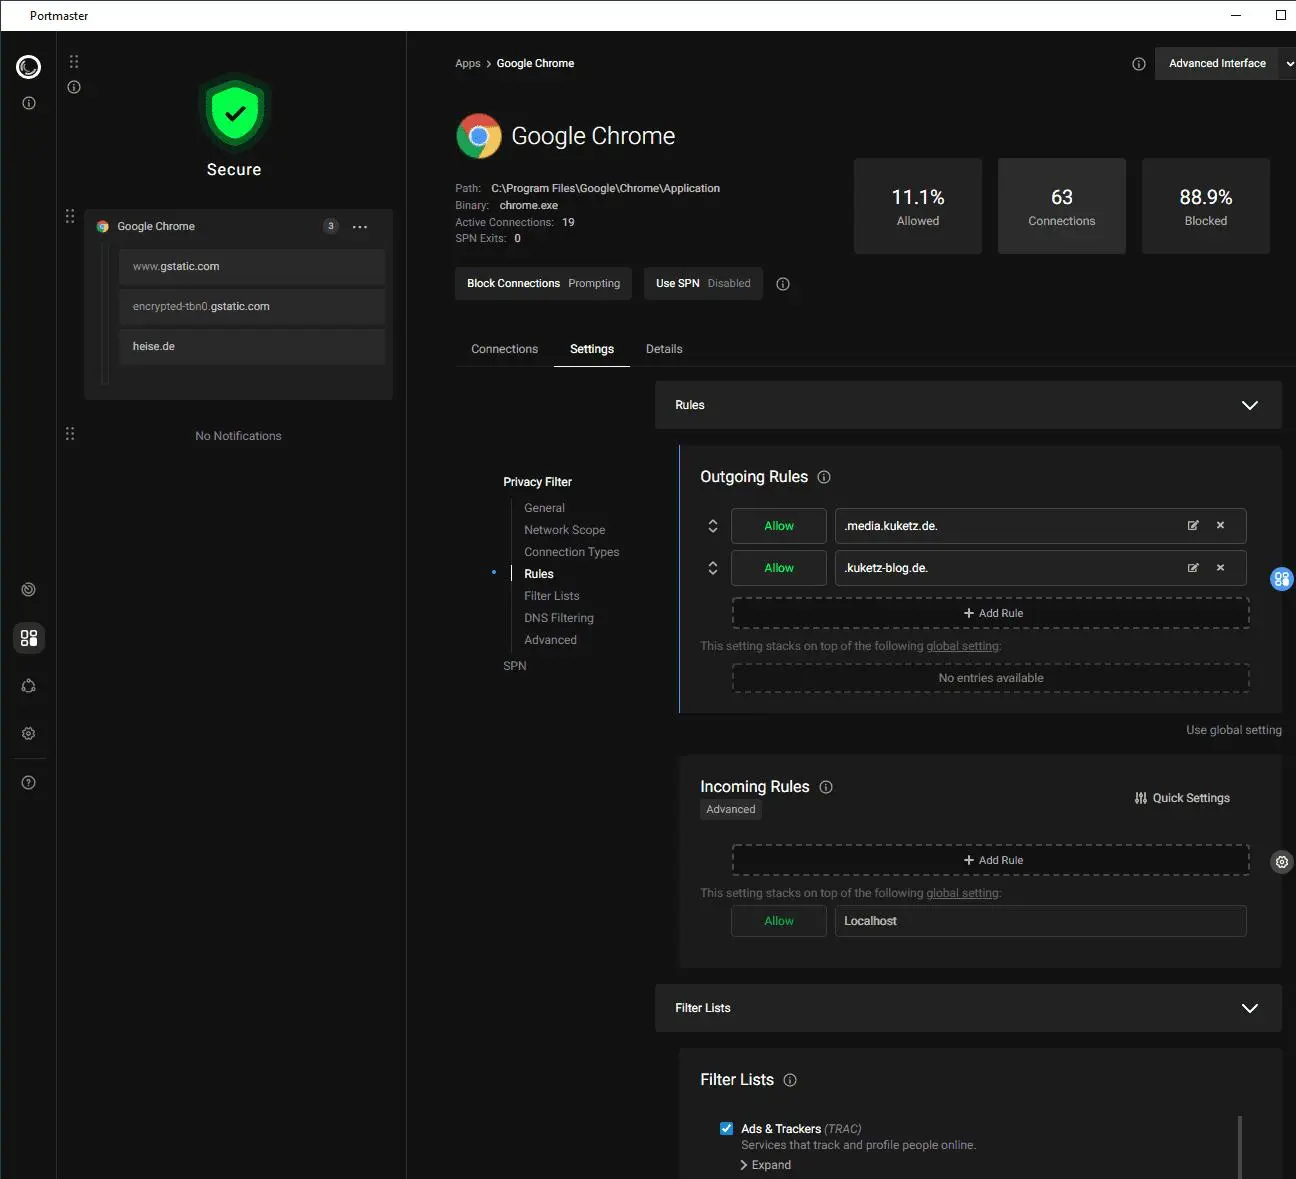Open the help question-mark sidebar icon
The width and height of the screenshot is (1296, 1179).
[x=29, y=783]
